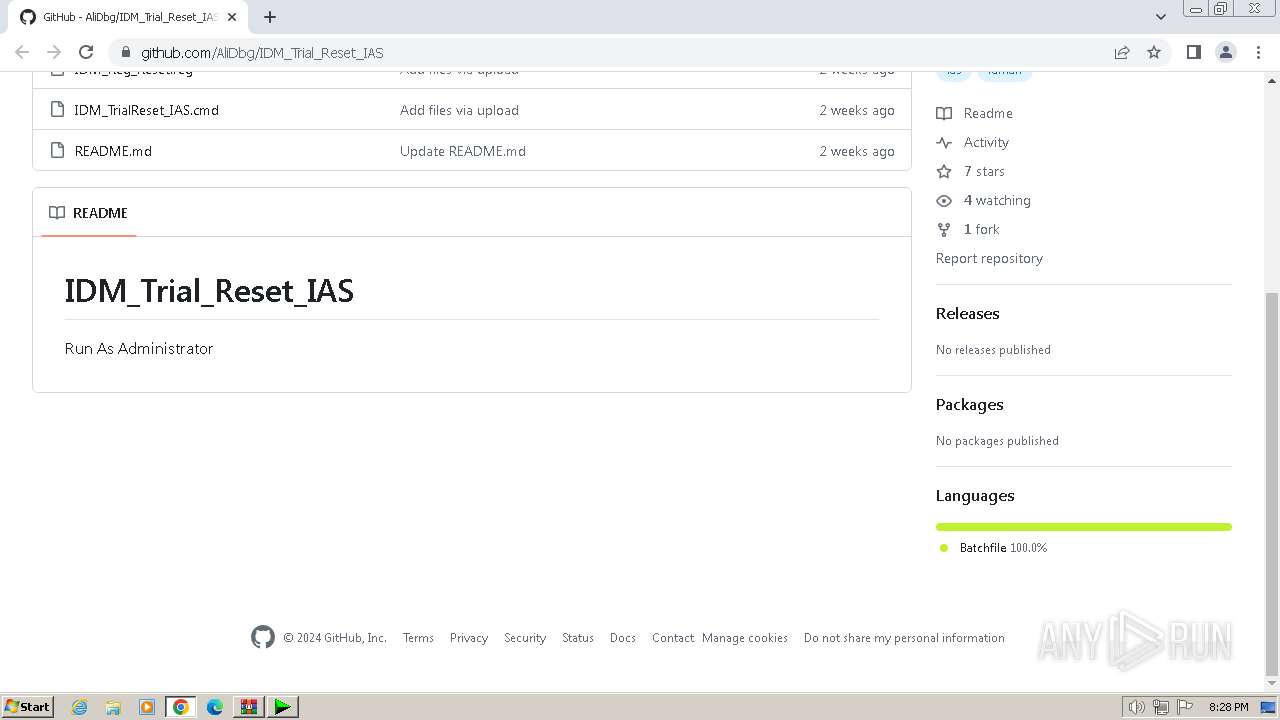The image size is (1280, 720).
Task: Open 'Add files via upload' commit
Action: [459, 110]
